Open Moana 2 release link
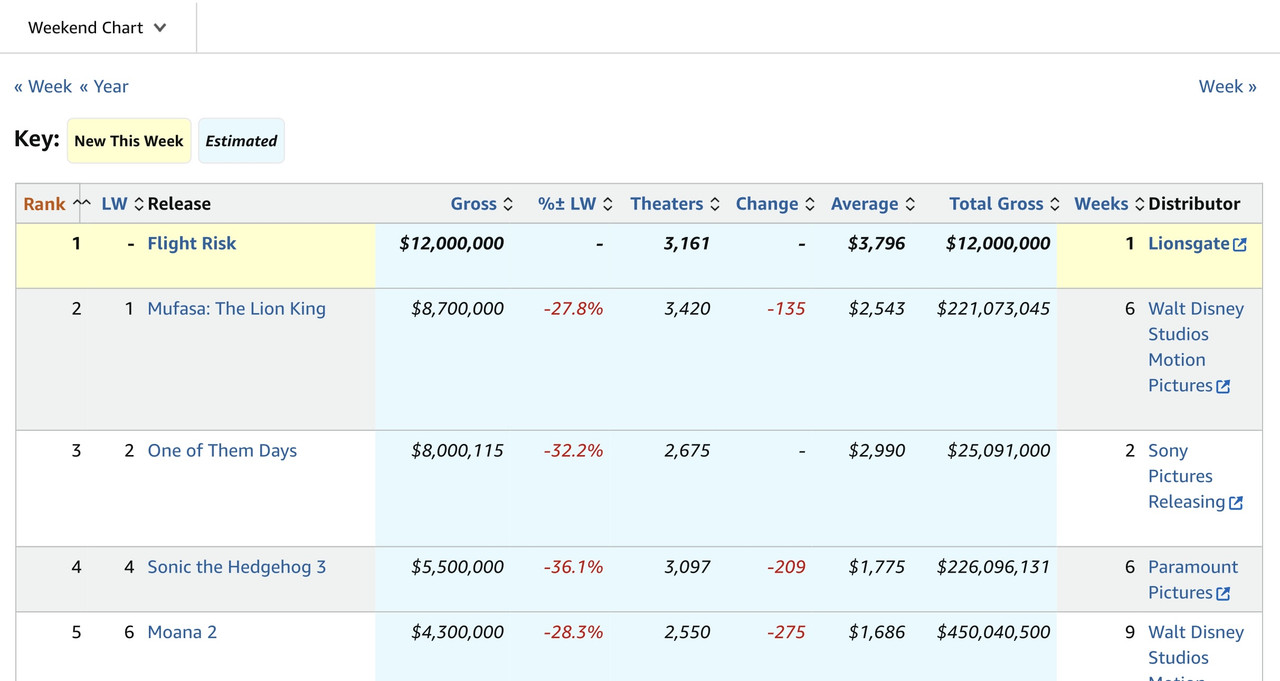The image size is (1280, 681). point(182,633)
